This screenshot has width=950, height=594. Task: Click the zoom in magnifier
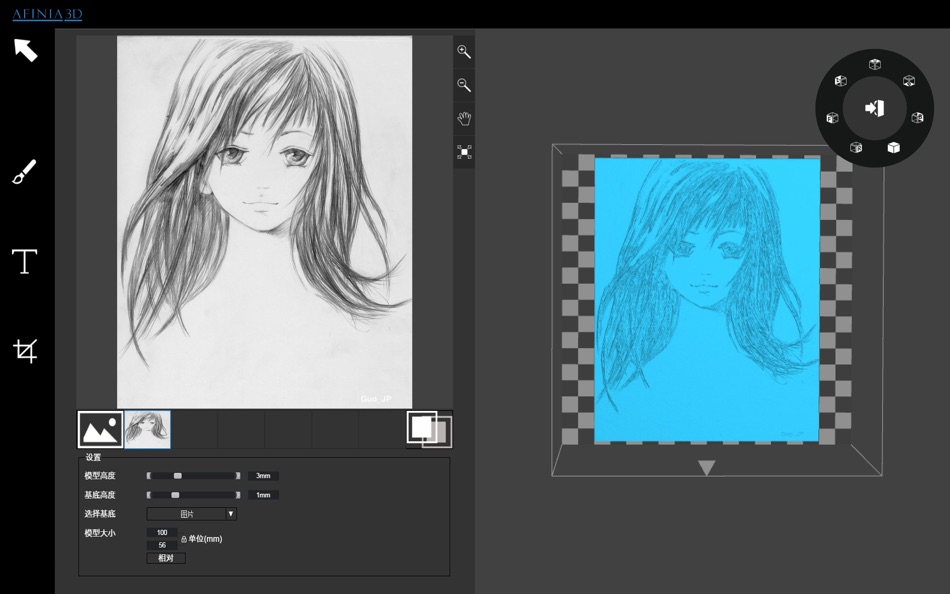[464, 51]
